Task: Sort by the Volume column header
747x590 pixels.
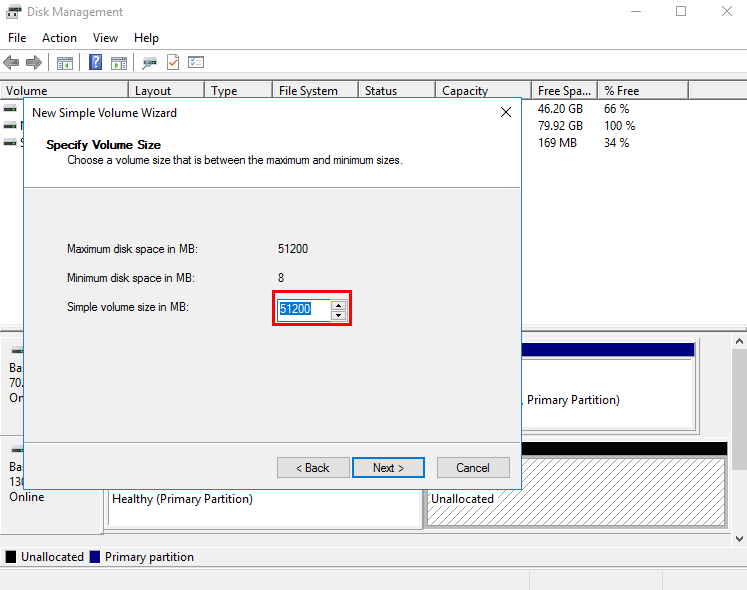Action: pos(64,91)
